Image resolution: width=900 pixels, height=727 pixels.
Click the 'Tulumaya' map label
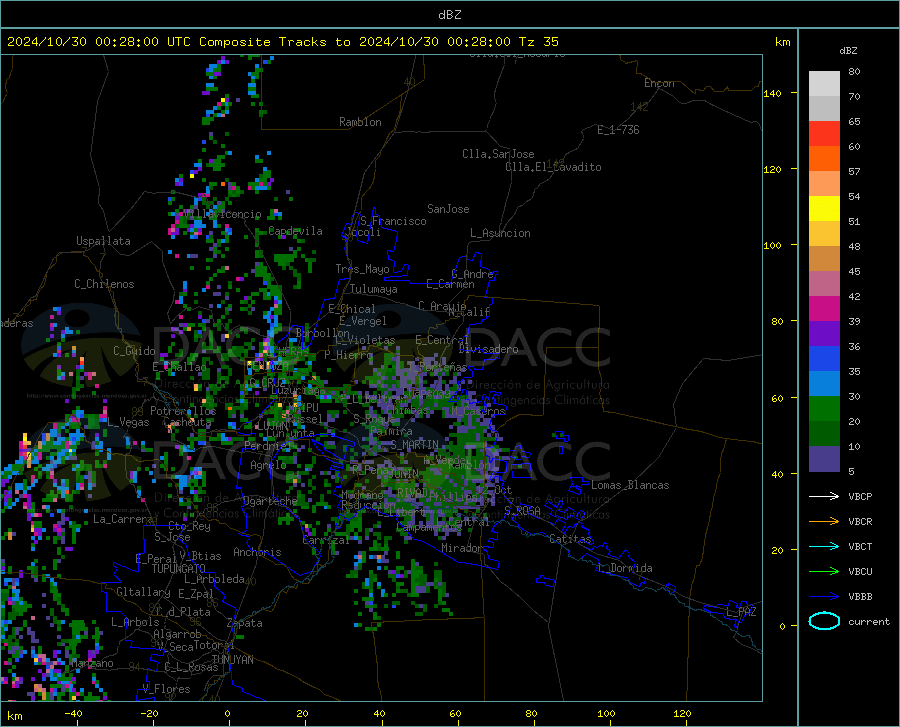click(x=374, y=289)
